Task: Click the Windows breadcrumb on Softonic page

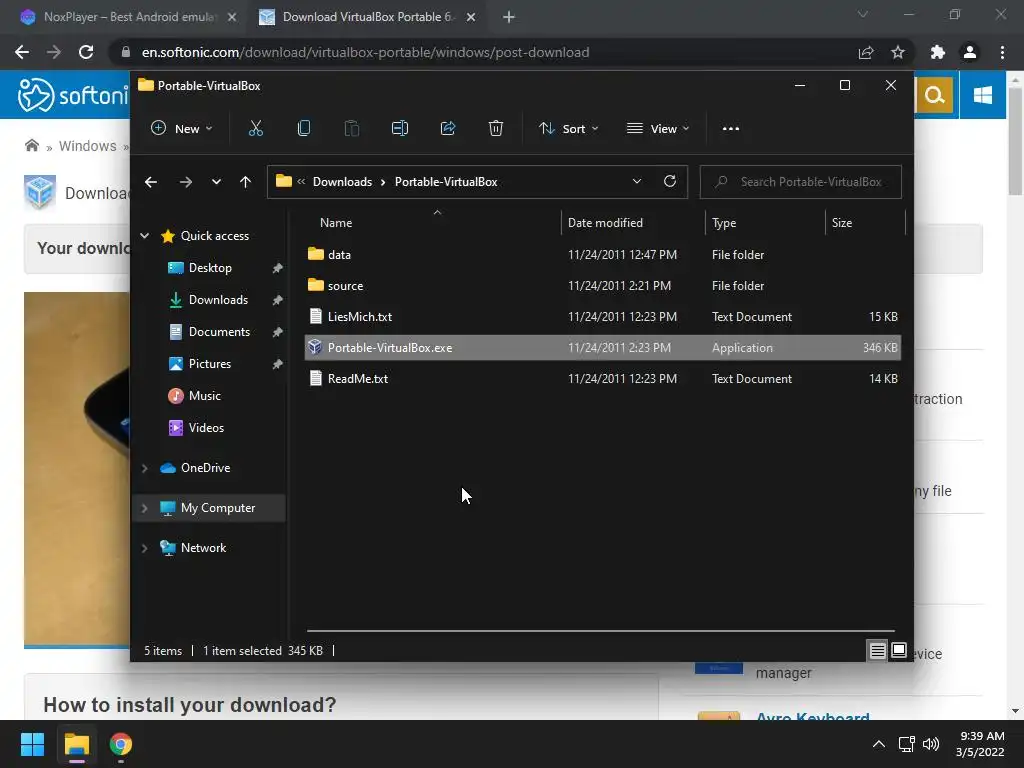Action: tap(88, 146)
